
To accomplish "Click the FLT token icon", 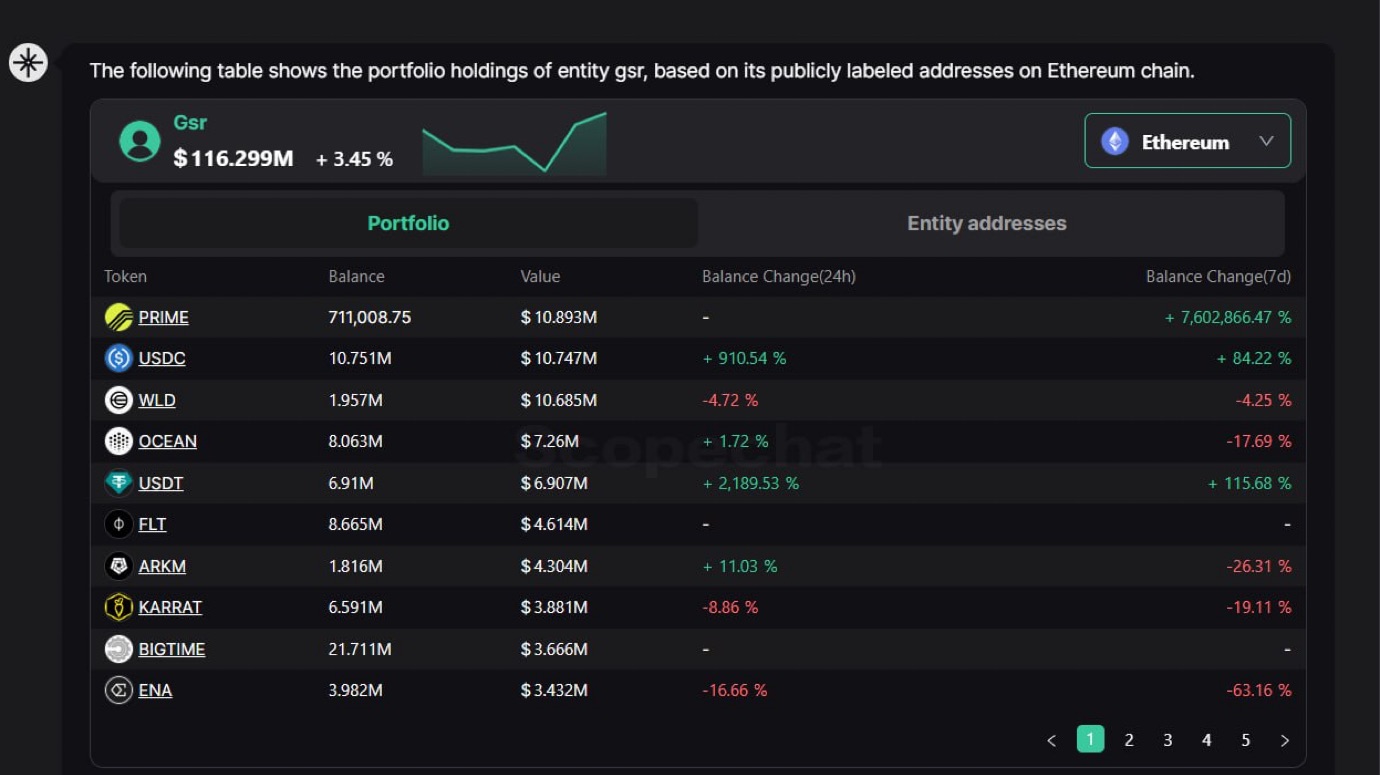I will tap(119, 524).
